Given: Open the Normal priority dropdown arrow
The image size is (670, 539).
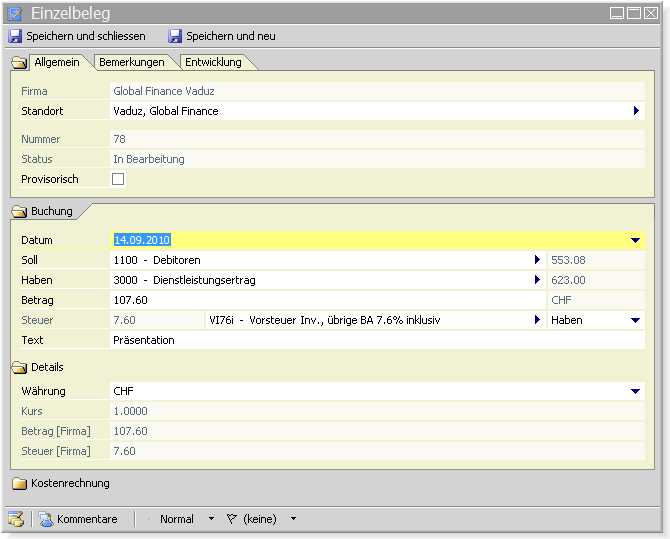Looking at the screenshot, I should coord(211,519).
